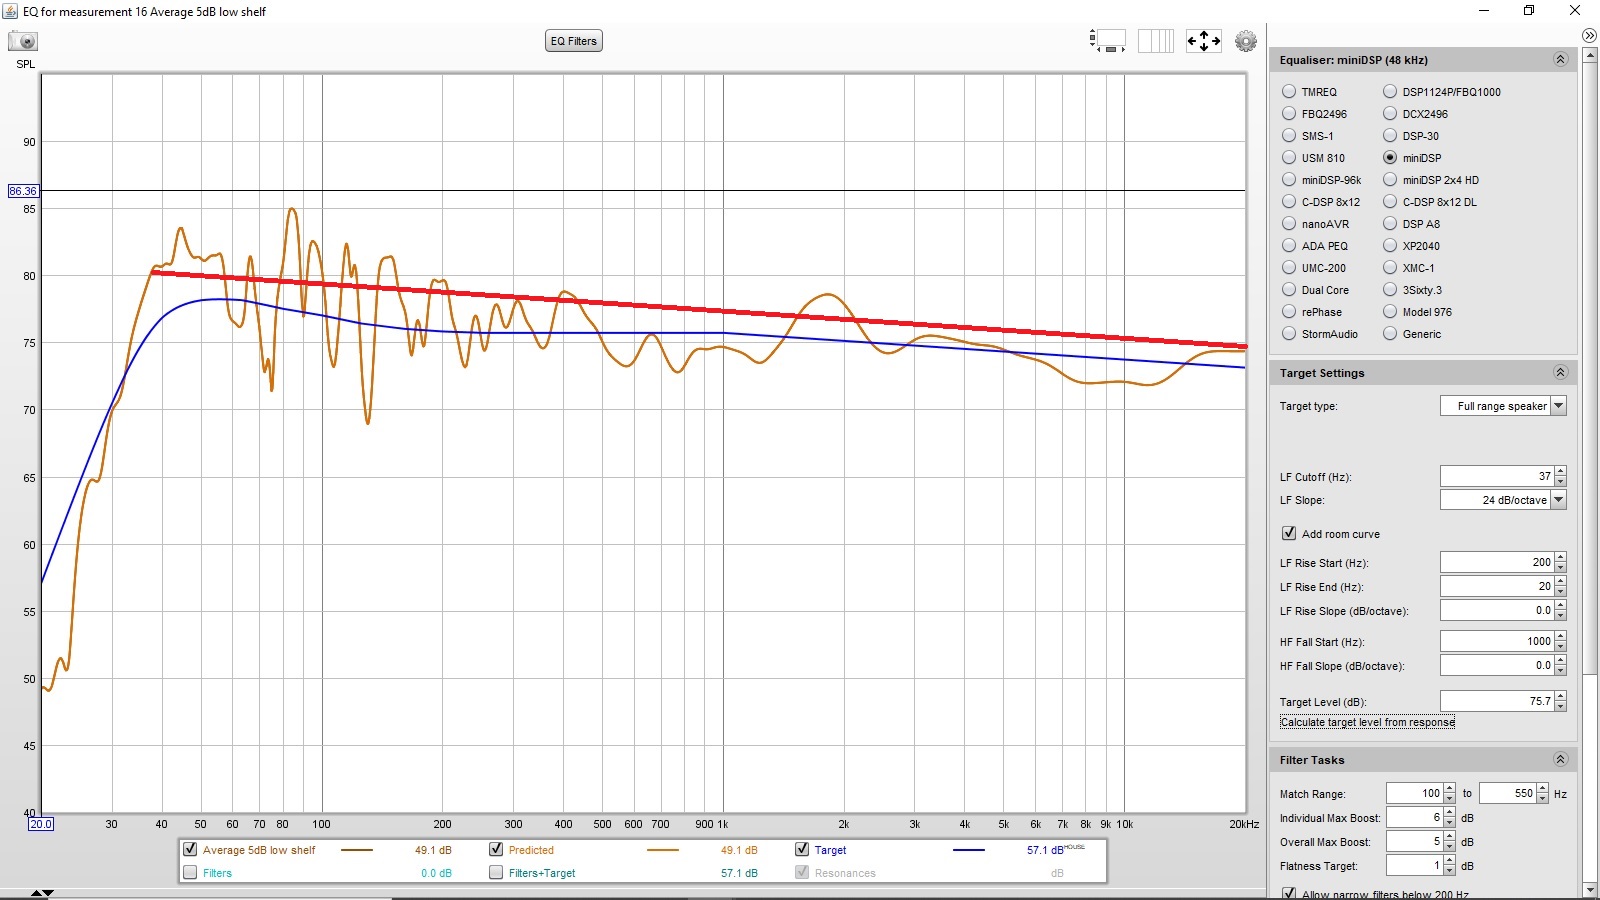Click Flatness Target field
This screenshot has width=1600, height=900.
click(x=1414, y=866)
